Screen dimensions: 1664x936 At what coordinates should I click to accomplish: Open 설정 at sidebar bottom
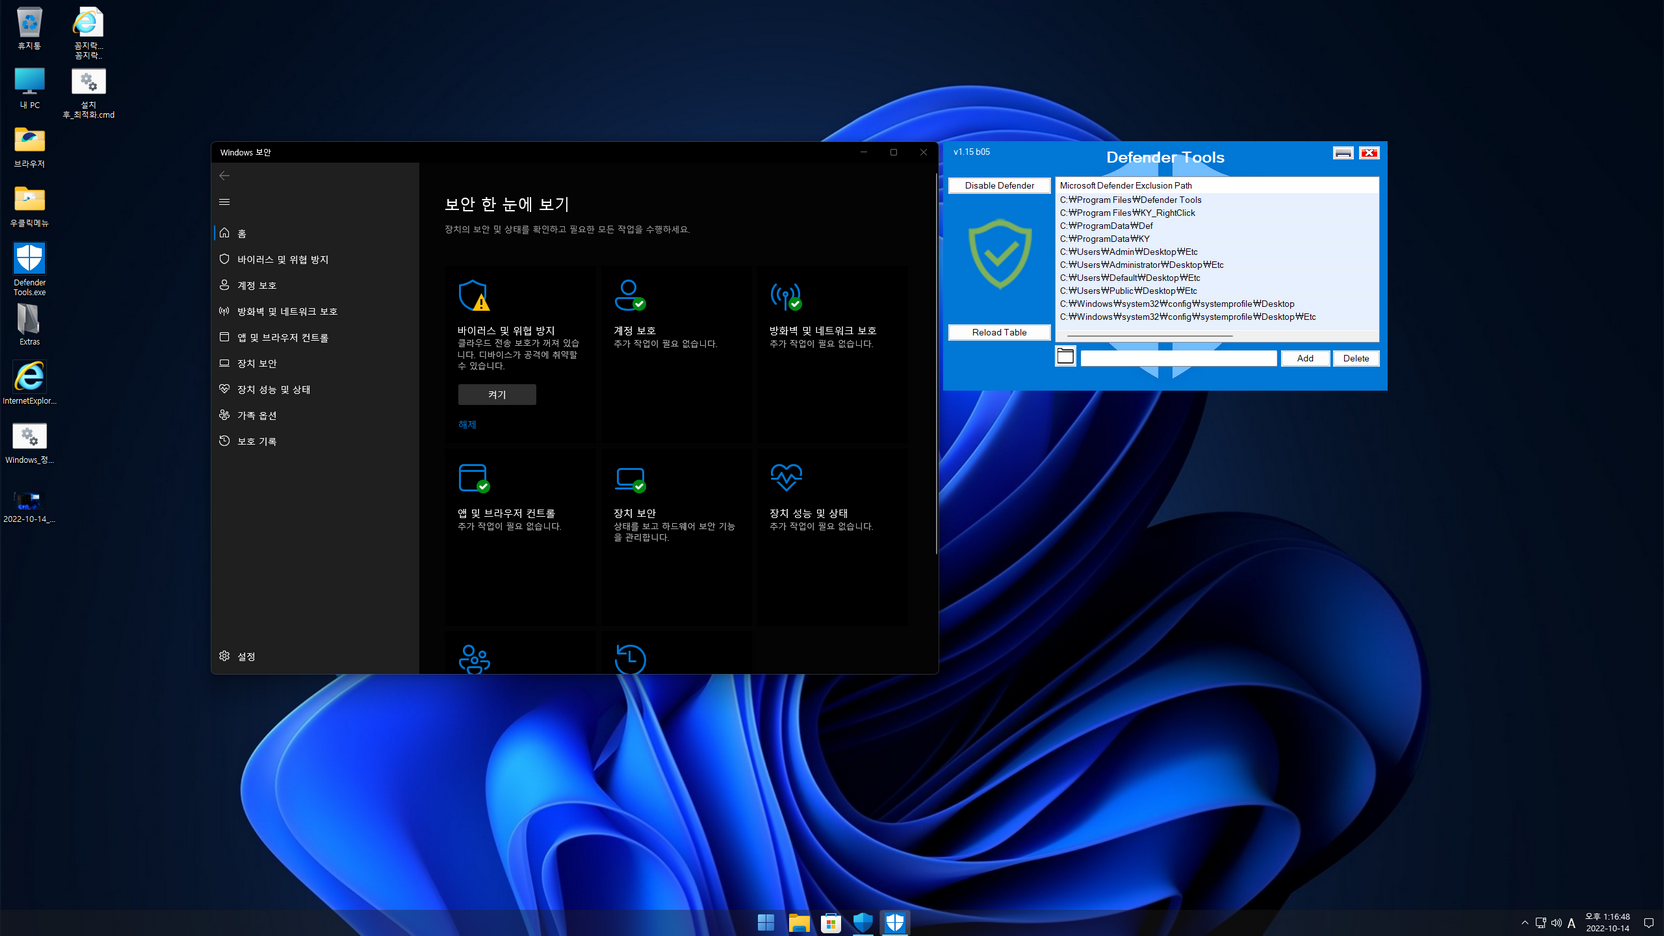coord(315,656)
